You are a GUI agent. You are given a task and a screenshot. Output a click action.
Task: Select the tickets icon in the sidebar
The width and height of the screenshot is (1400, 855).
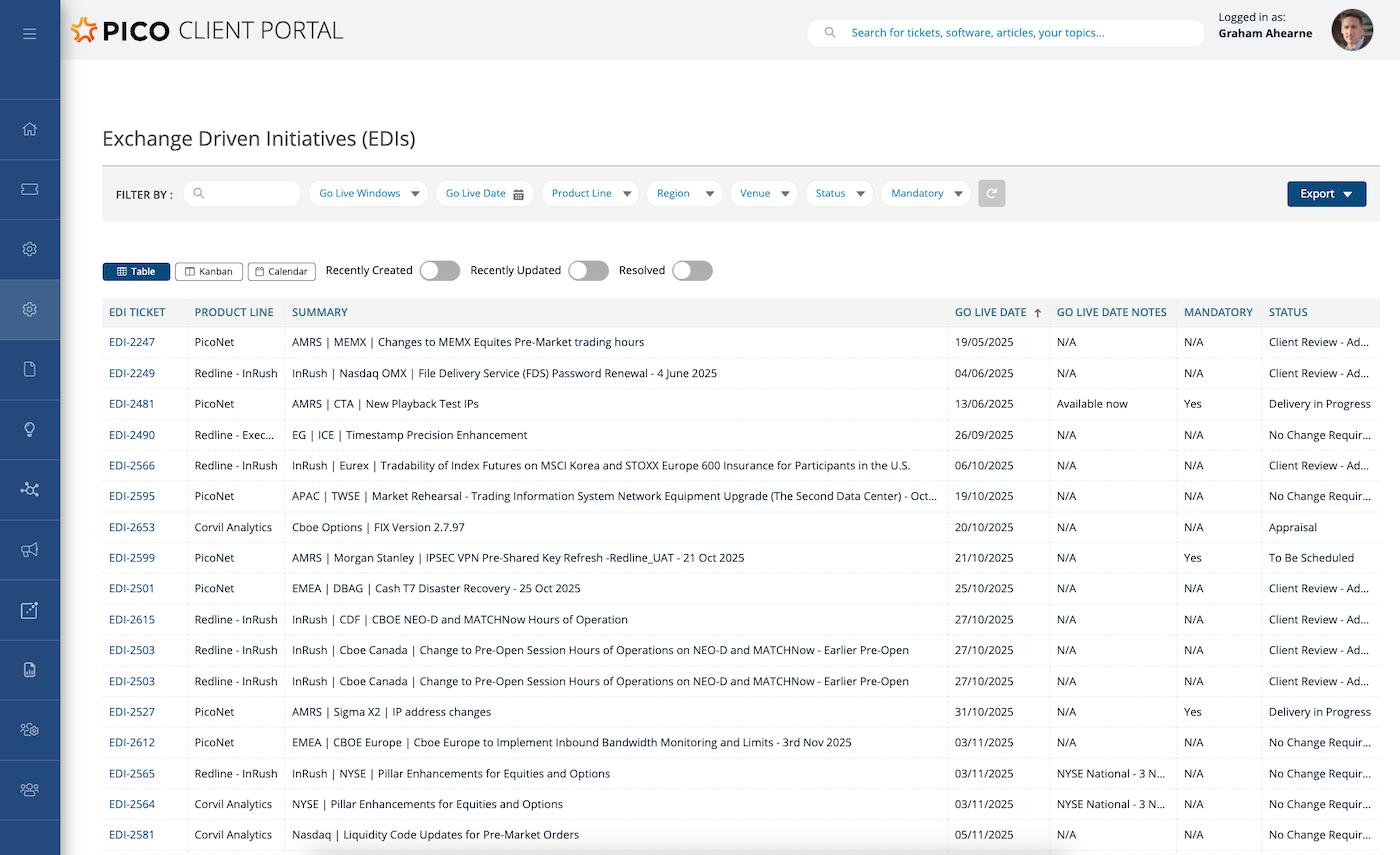[x=29, y=188]
